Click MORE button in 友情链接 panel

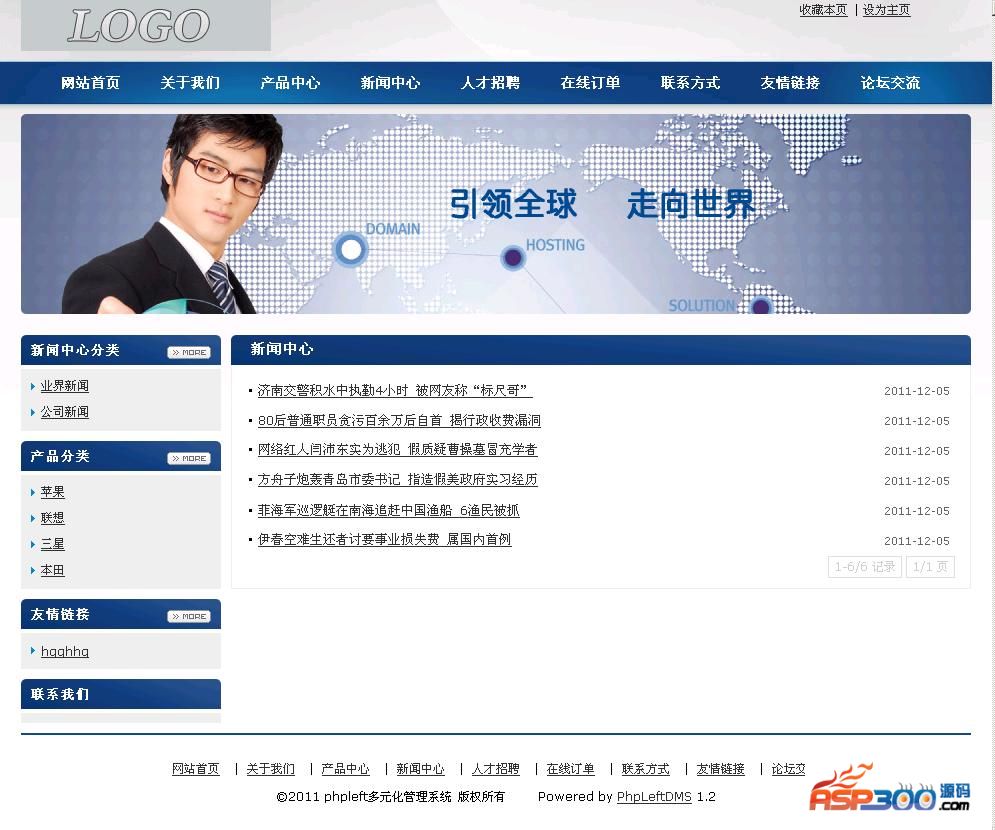(189, 617)
